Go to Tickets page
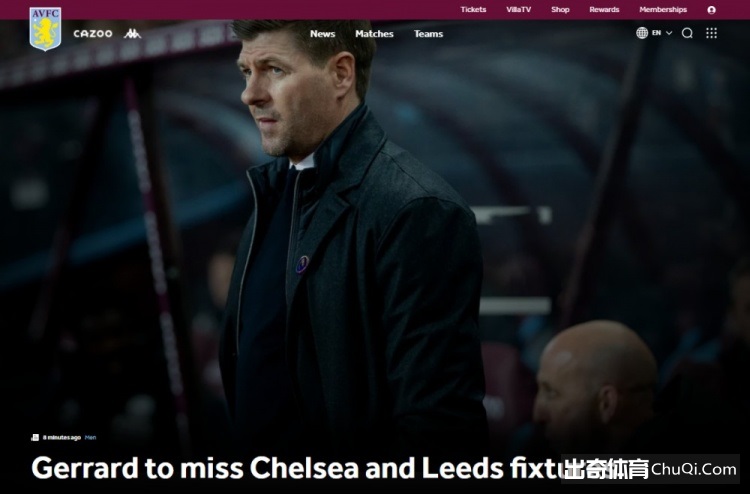750x494 pixels. point(473,10)
